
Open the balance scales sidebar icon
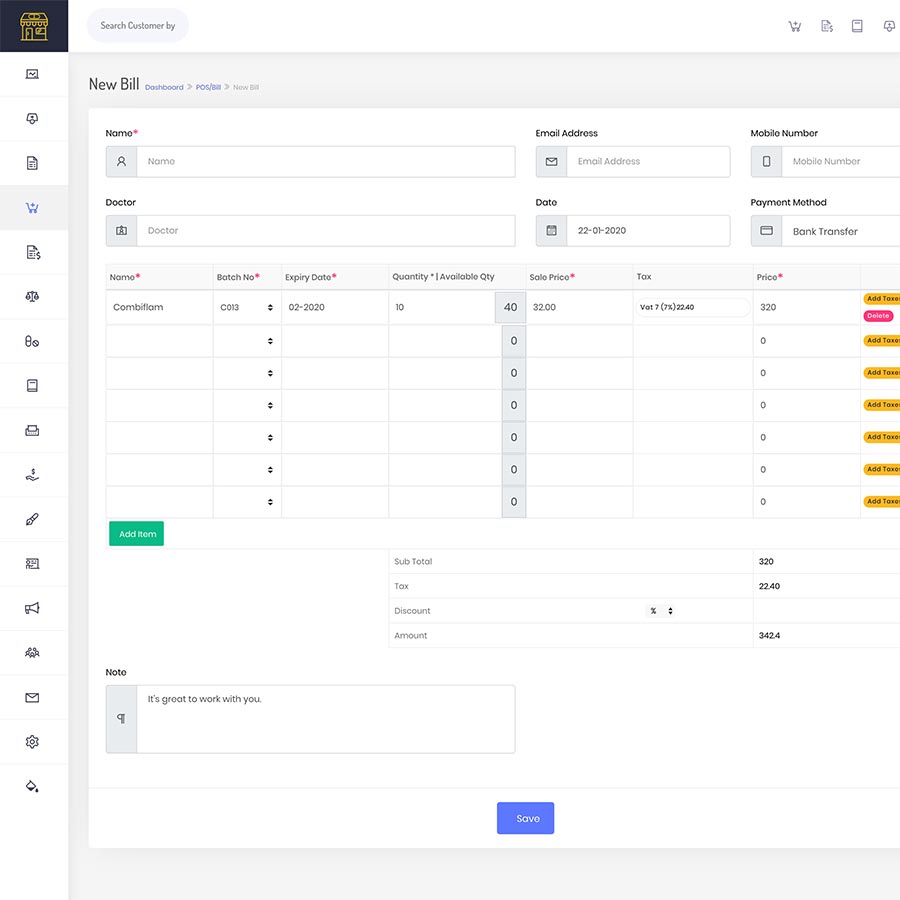tap(32, 297)
